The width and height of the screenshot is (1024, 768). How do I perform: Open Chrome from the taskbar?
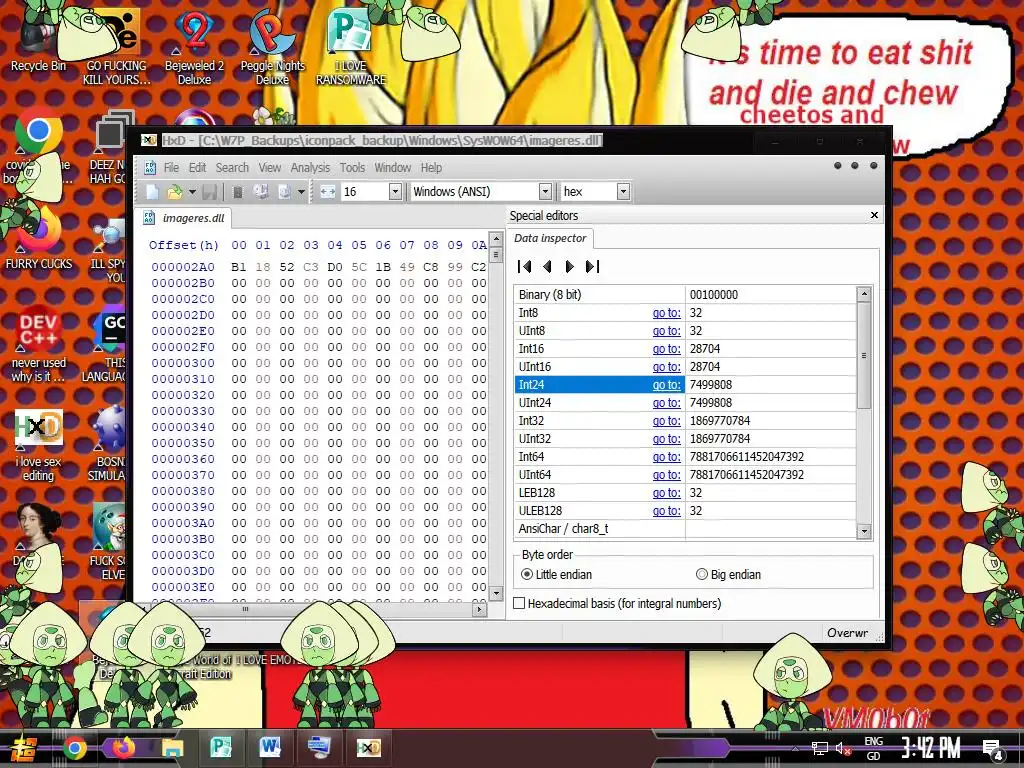click(x=75, y=748)
